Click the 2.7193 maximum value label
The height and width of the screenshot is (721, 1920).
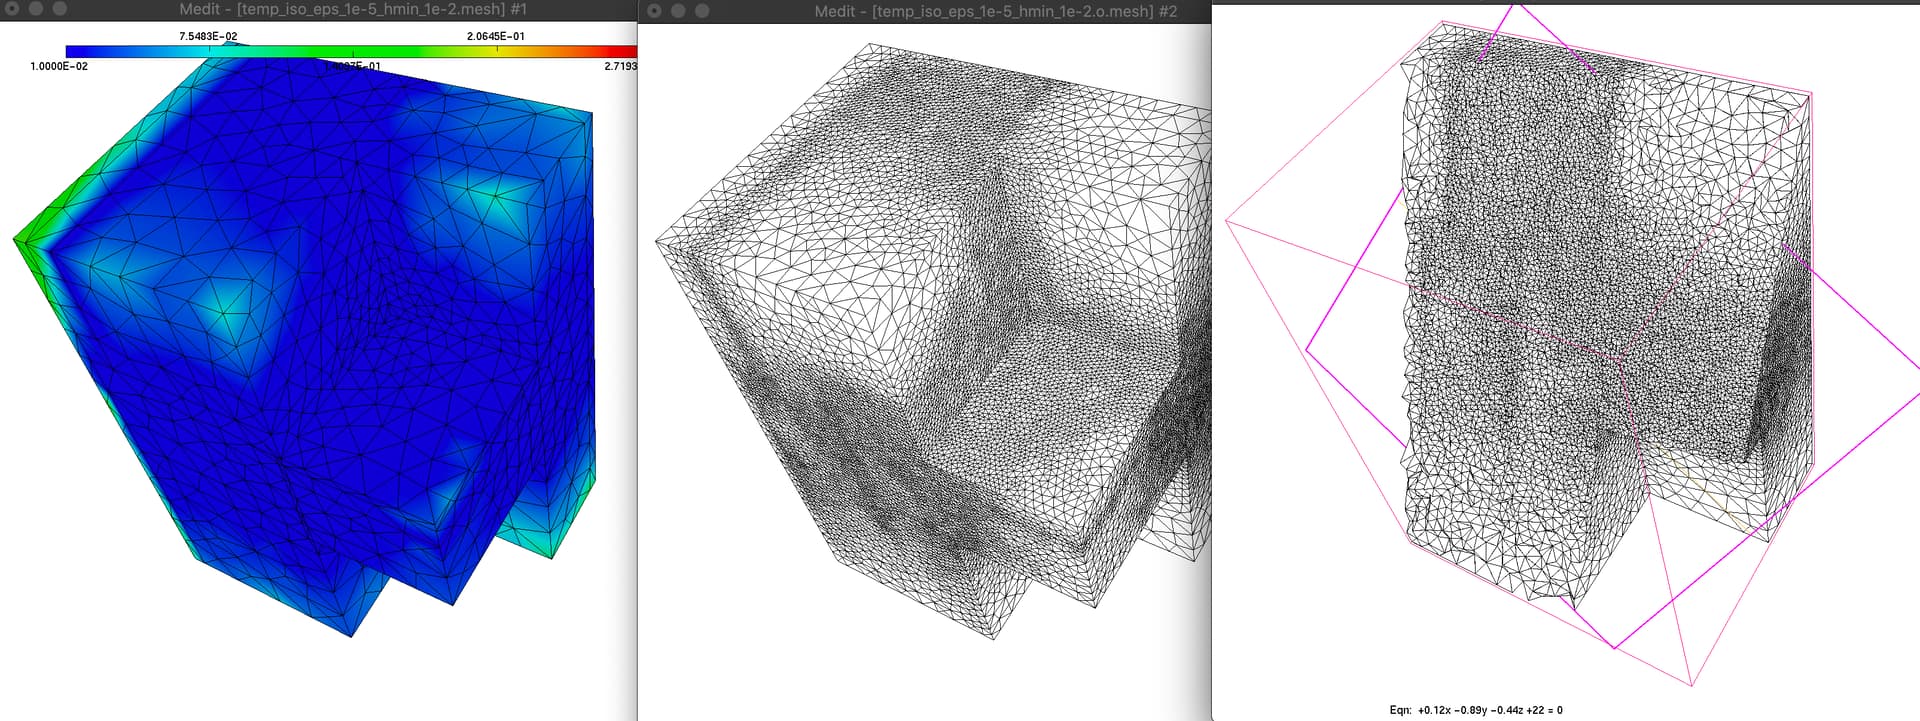620,66
